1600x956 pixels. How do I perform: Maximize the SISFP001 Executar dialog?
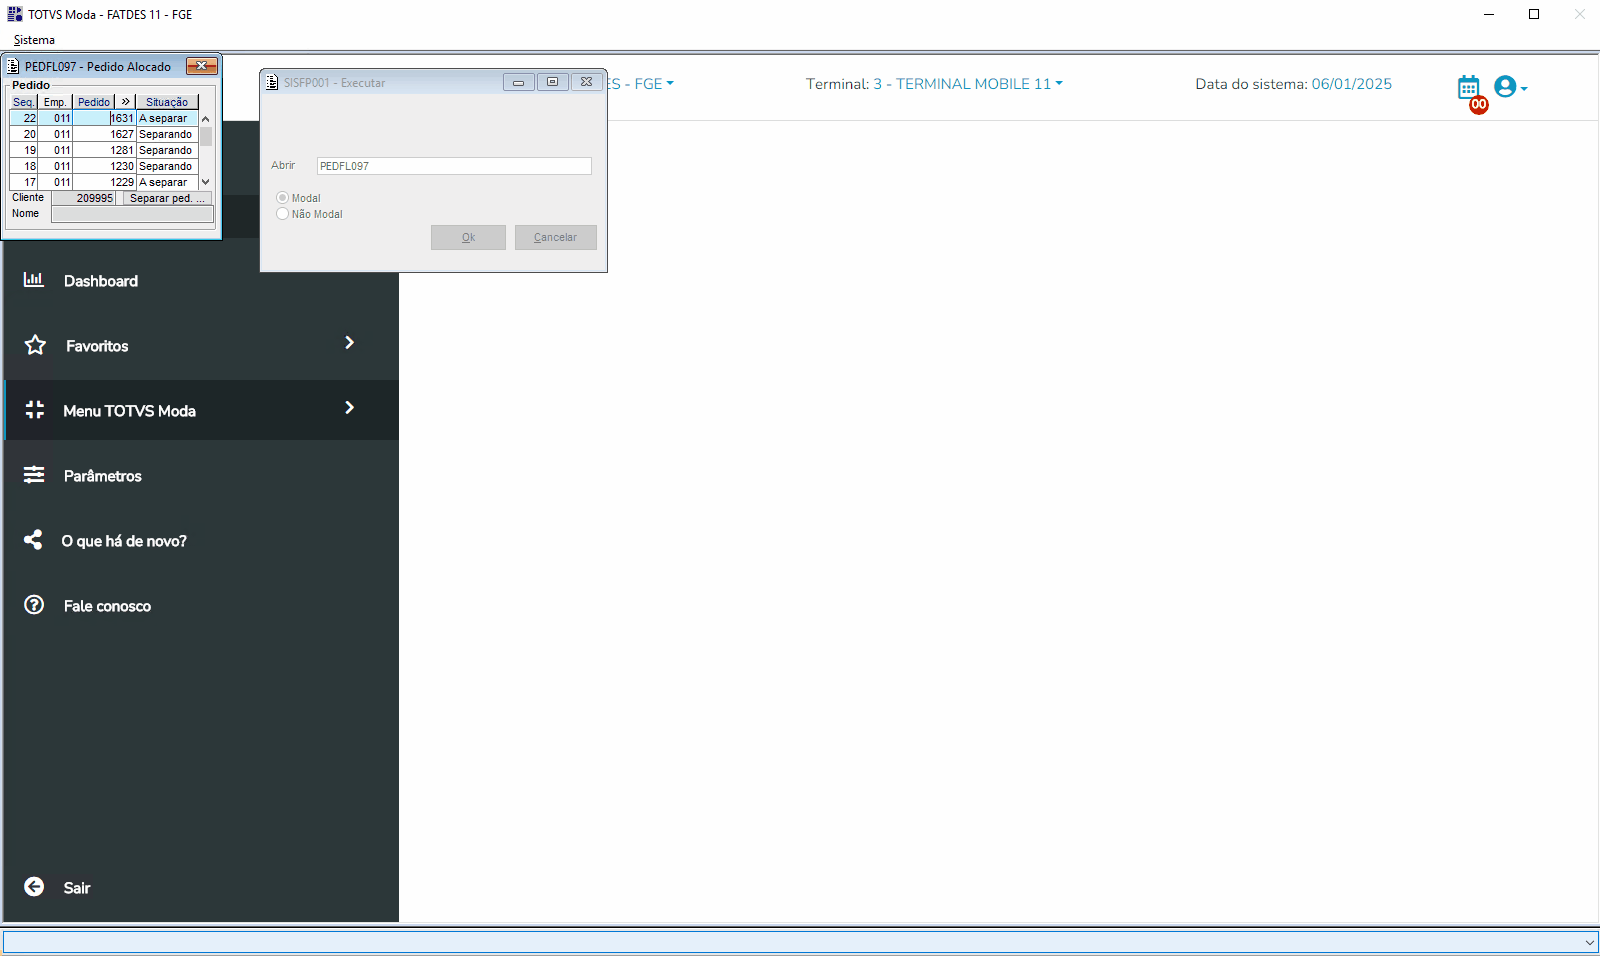coord(552,82)
